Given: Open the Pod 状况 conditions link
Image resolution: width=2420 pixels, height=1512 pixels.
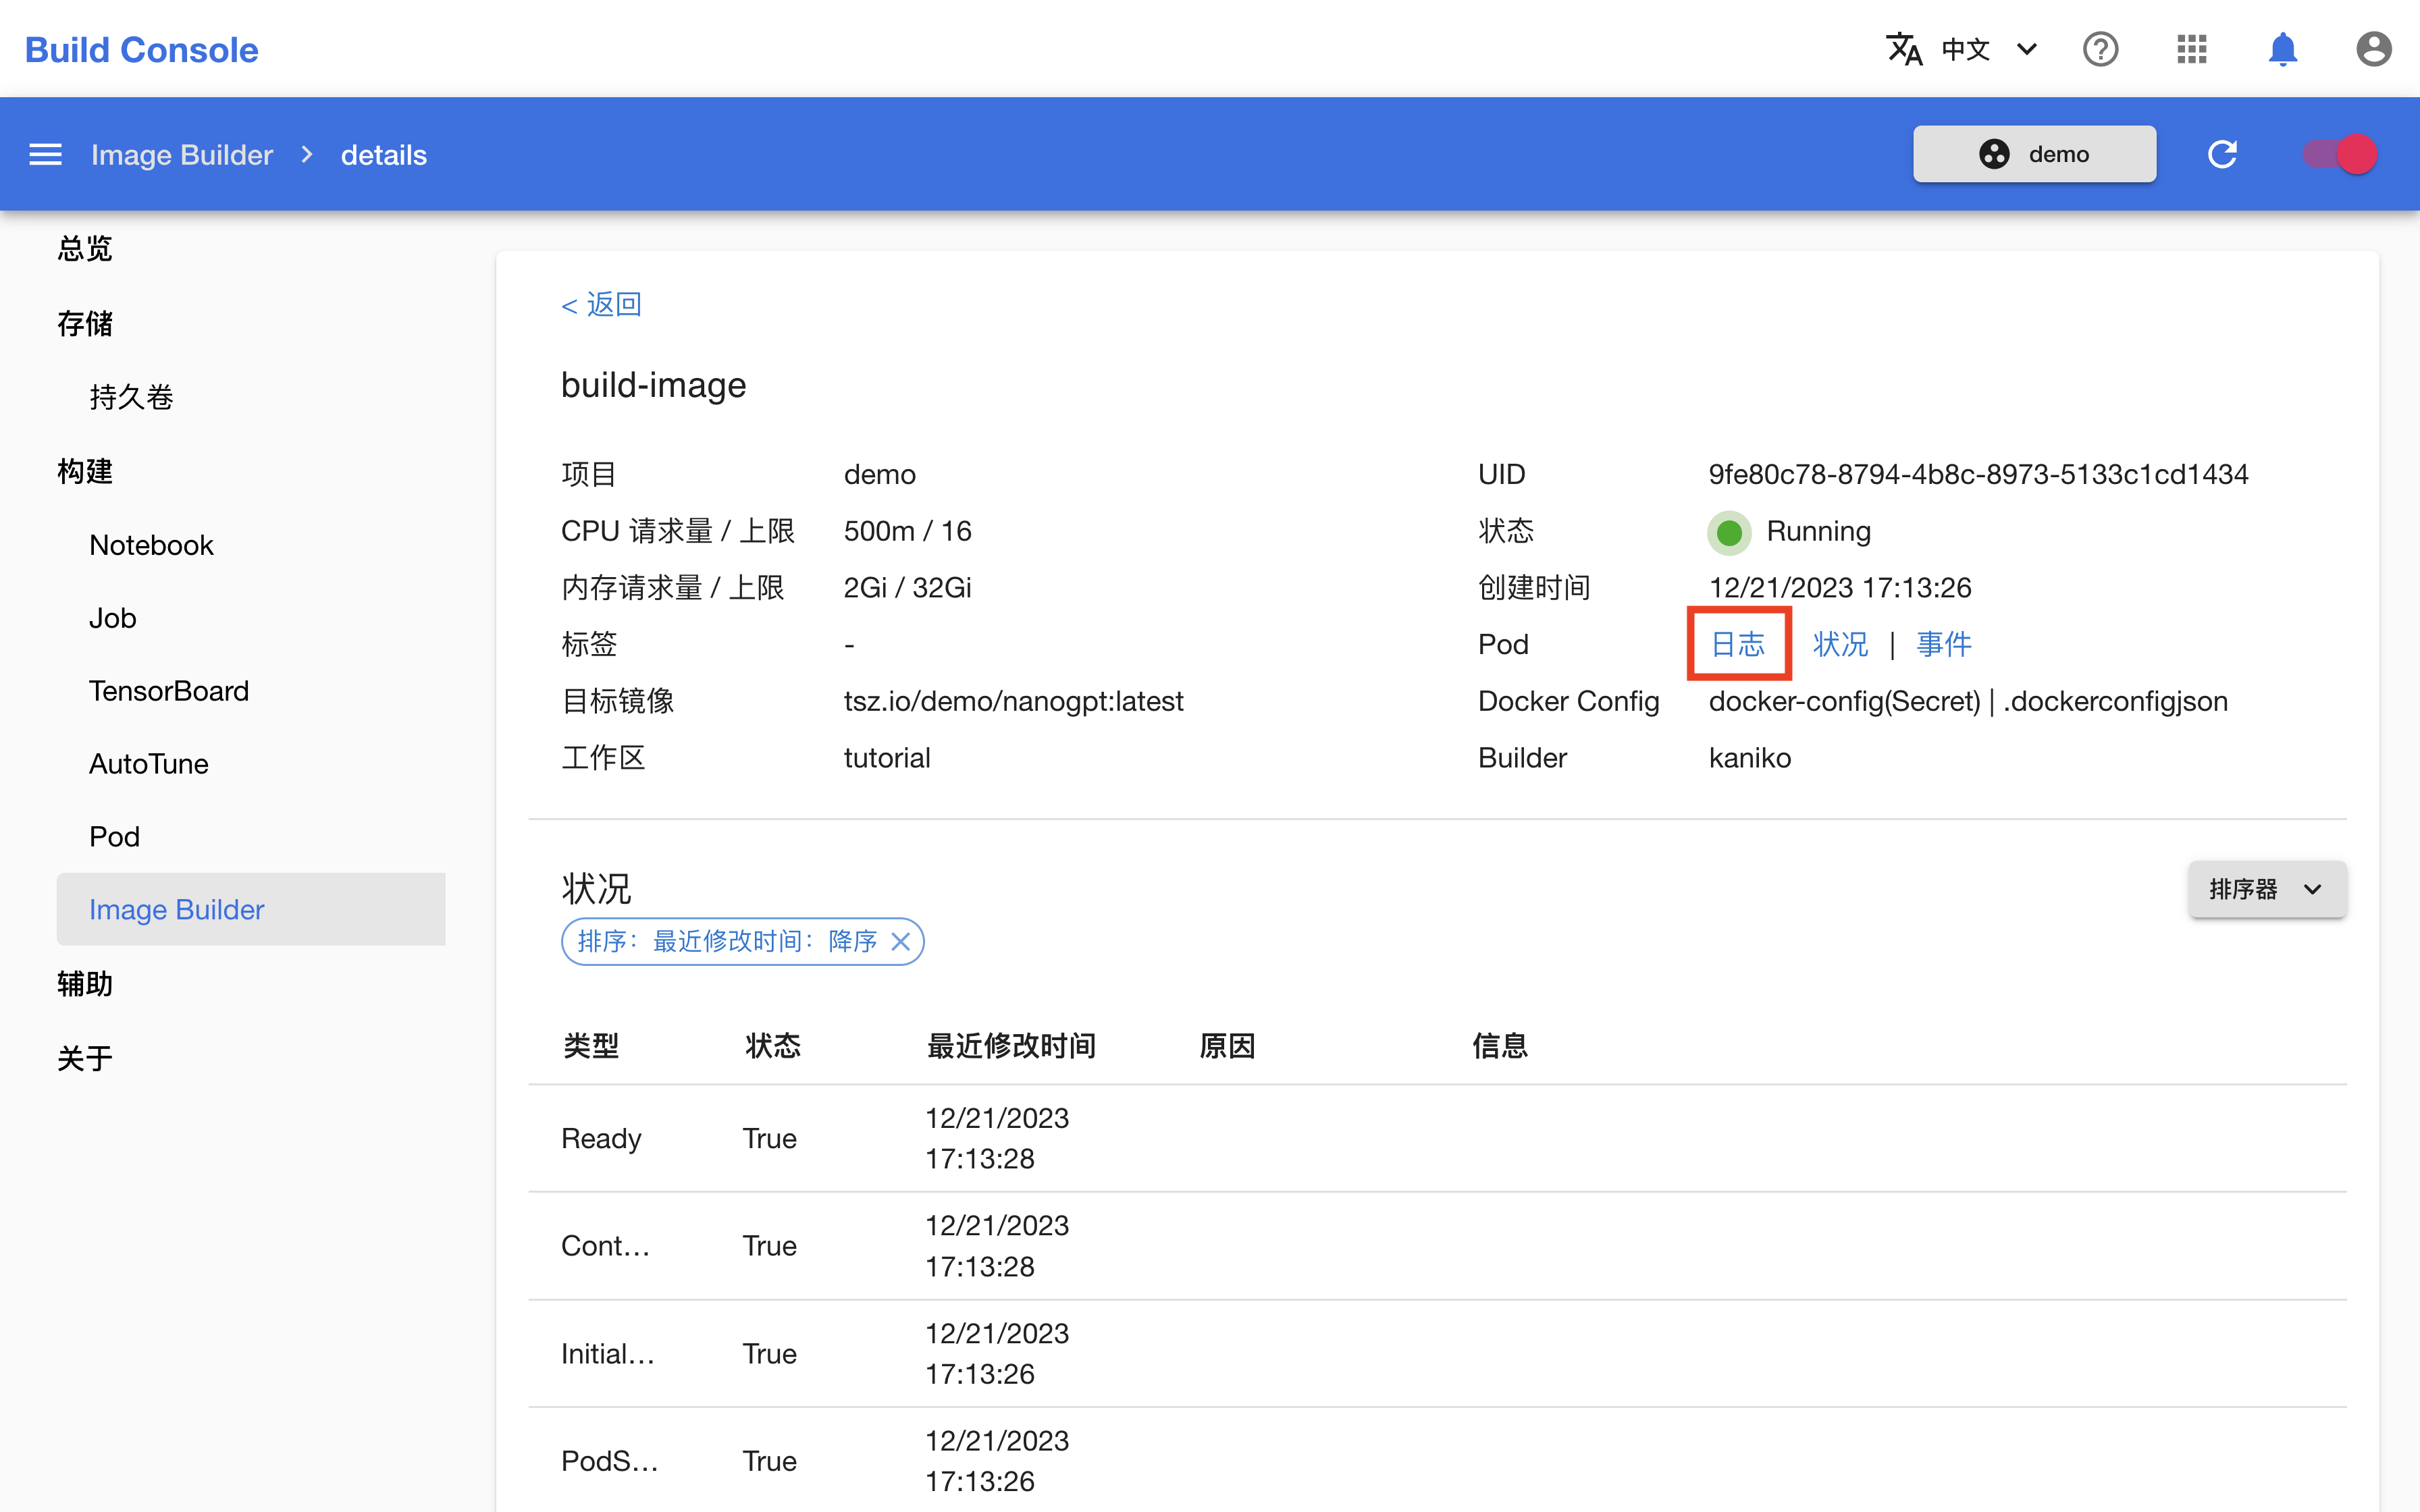Looking at the screenshot, I should pyautogui.click(x=1840, y=644).
